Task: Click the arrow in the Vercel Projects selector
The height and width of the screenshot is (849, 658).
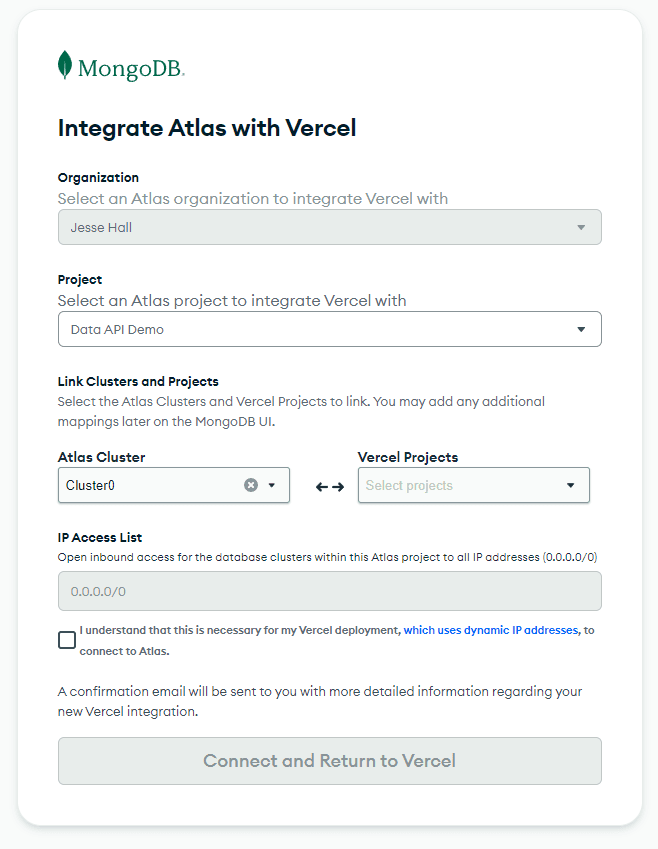Action: tap(570, 486)
